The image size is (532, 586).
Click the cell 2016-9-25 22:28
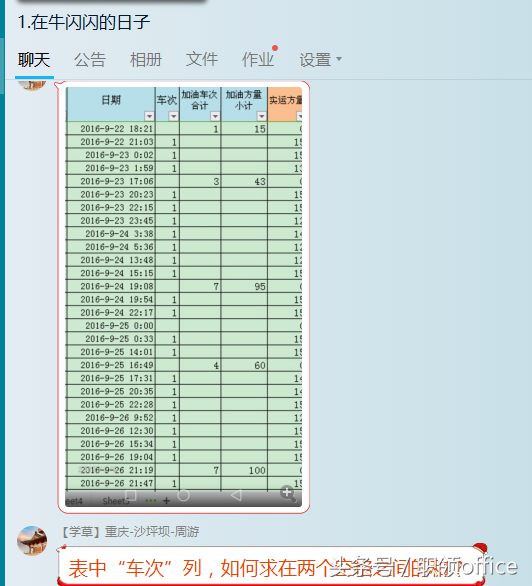click(x=111, y=404)
